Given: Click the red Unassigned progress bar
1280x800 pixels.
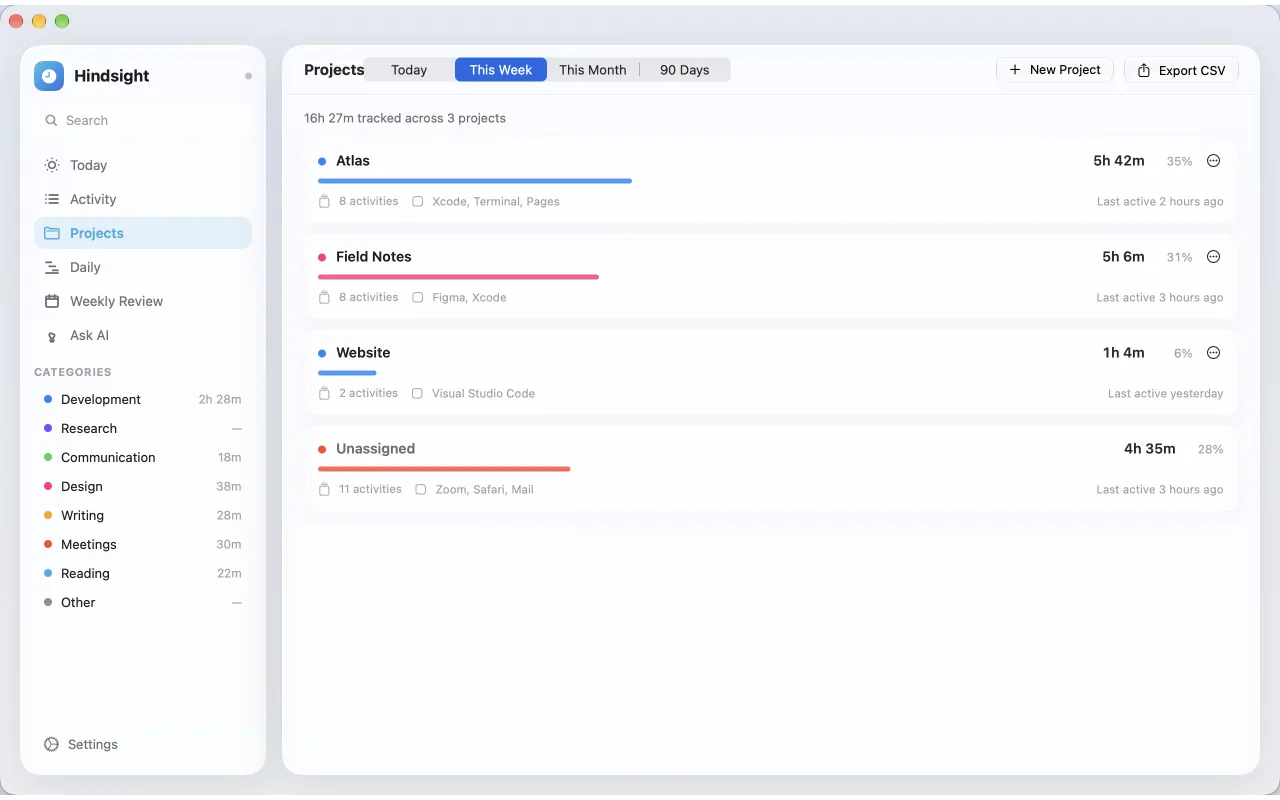Looking at the screenshot, I should click(x=444, y=469).
